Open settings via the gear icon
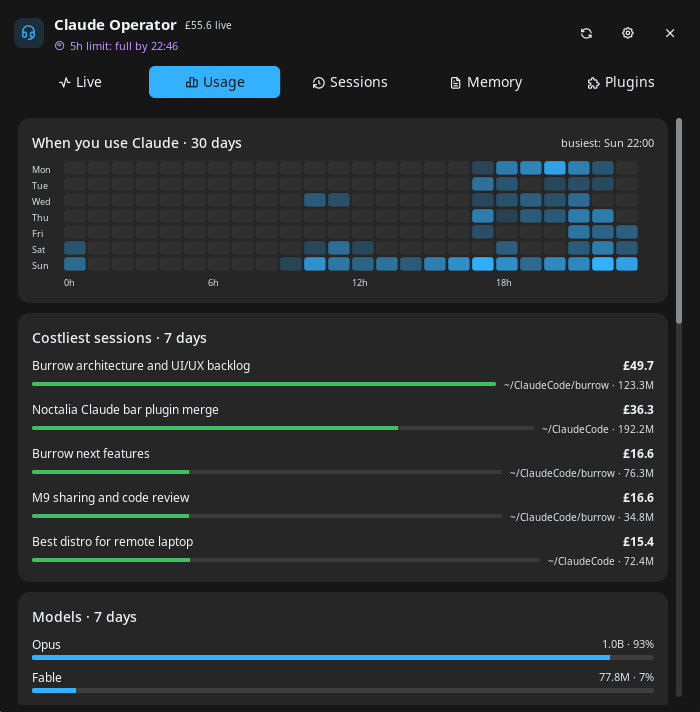This screenshot has width=700, height=712. pos(628,33)
